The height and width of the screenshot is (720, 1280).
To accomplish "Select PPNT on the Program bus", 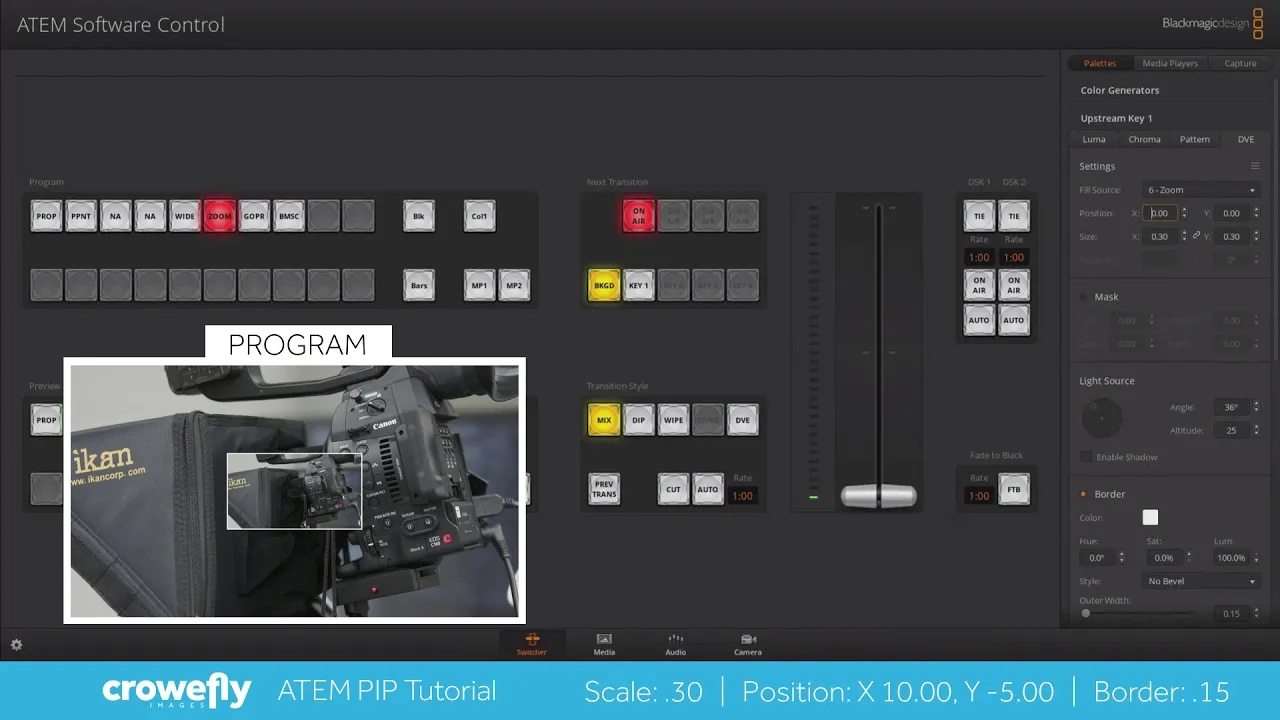I will point(81,216).
